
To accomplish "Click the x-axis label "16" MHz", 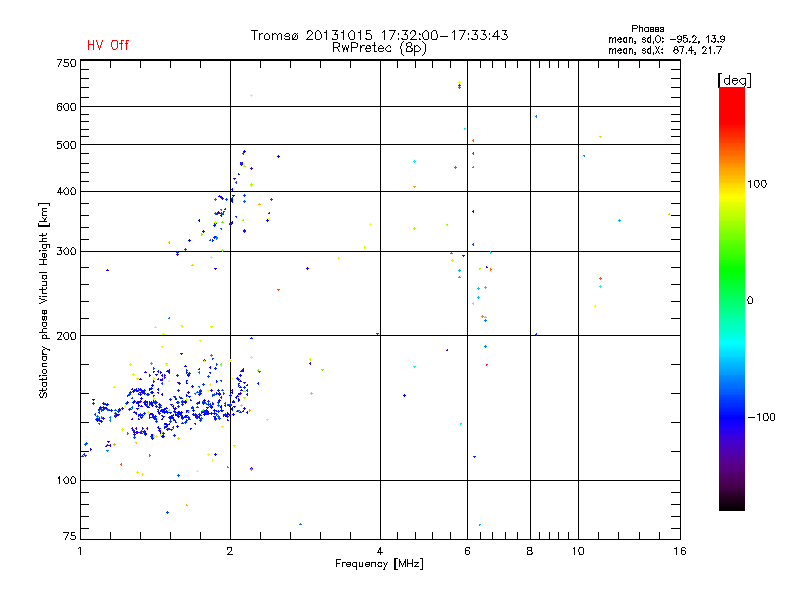I will point(680,551).
